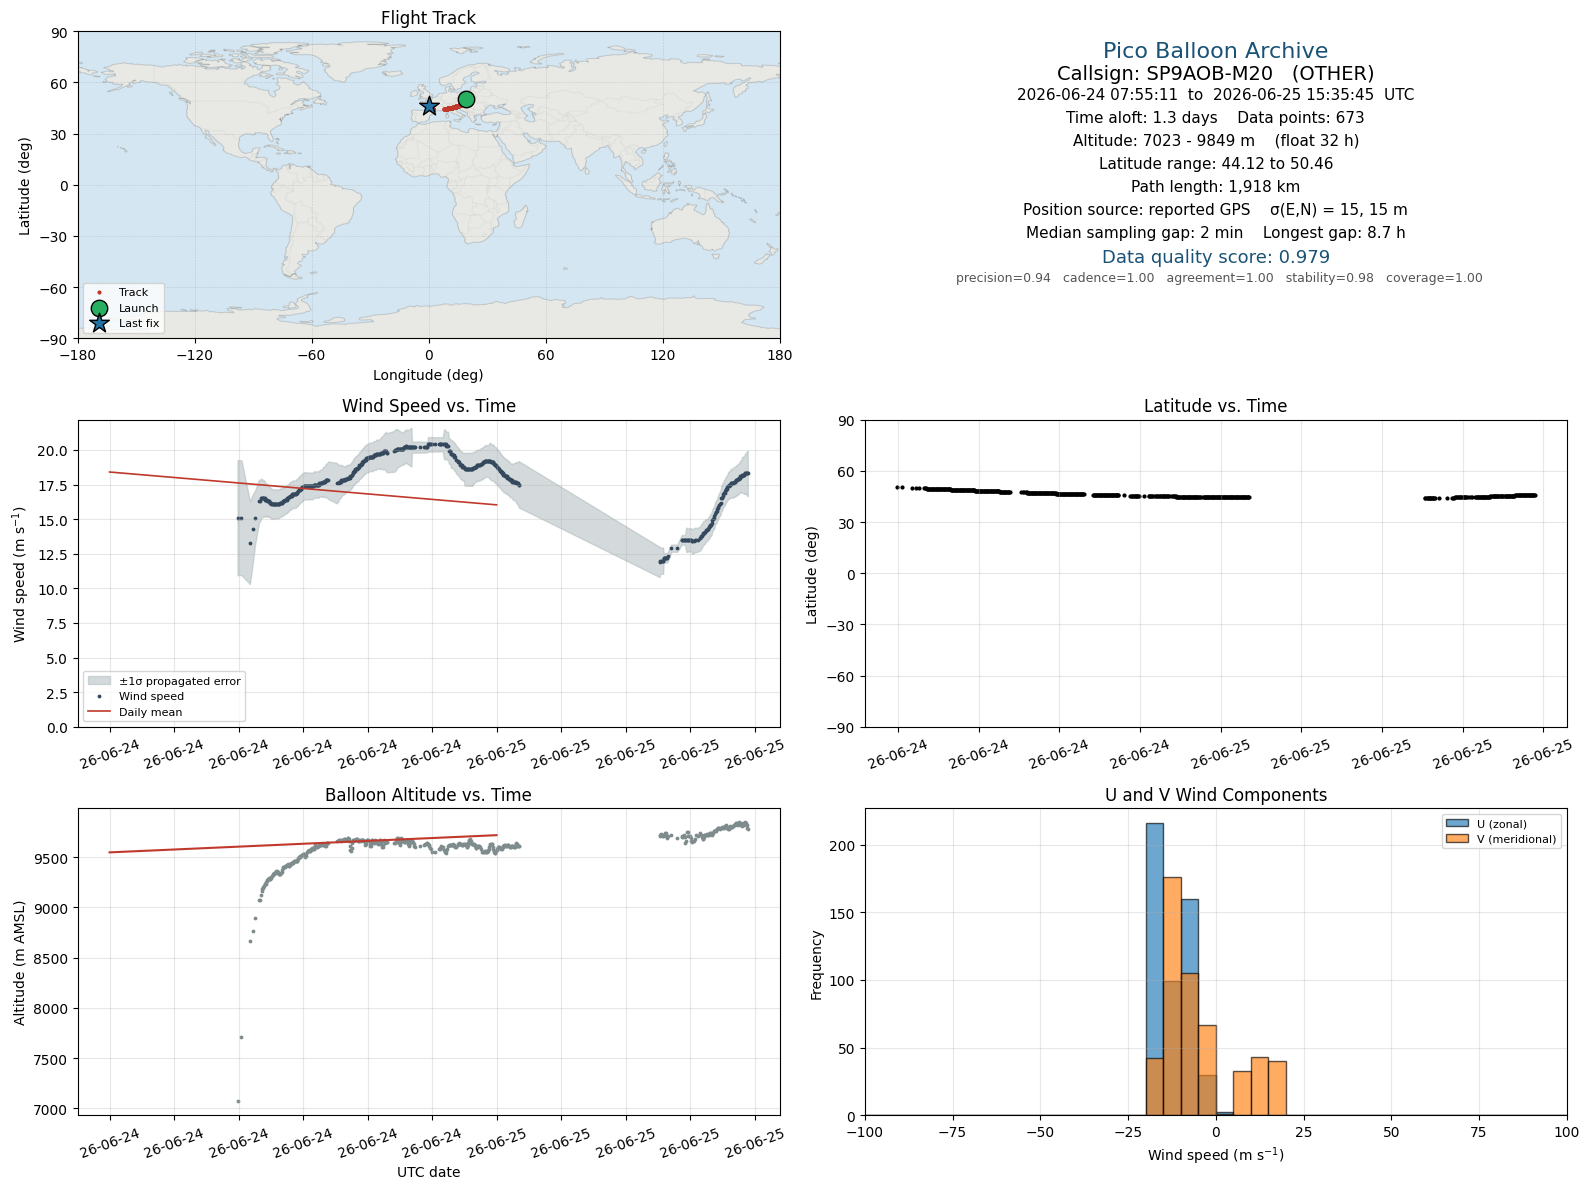Click the blue U (zonal) legend swatch

[1456, 824]
